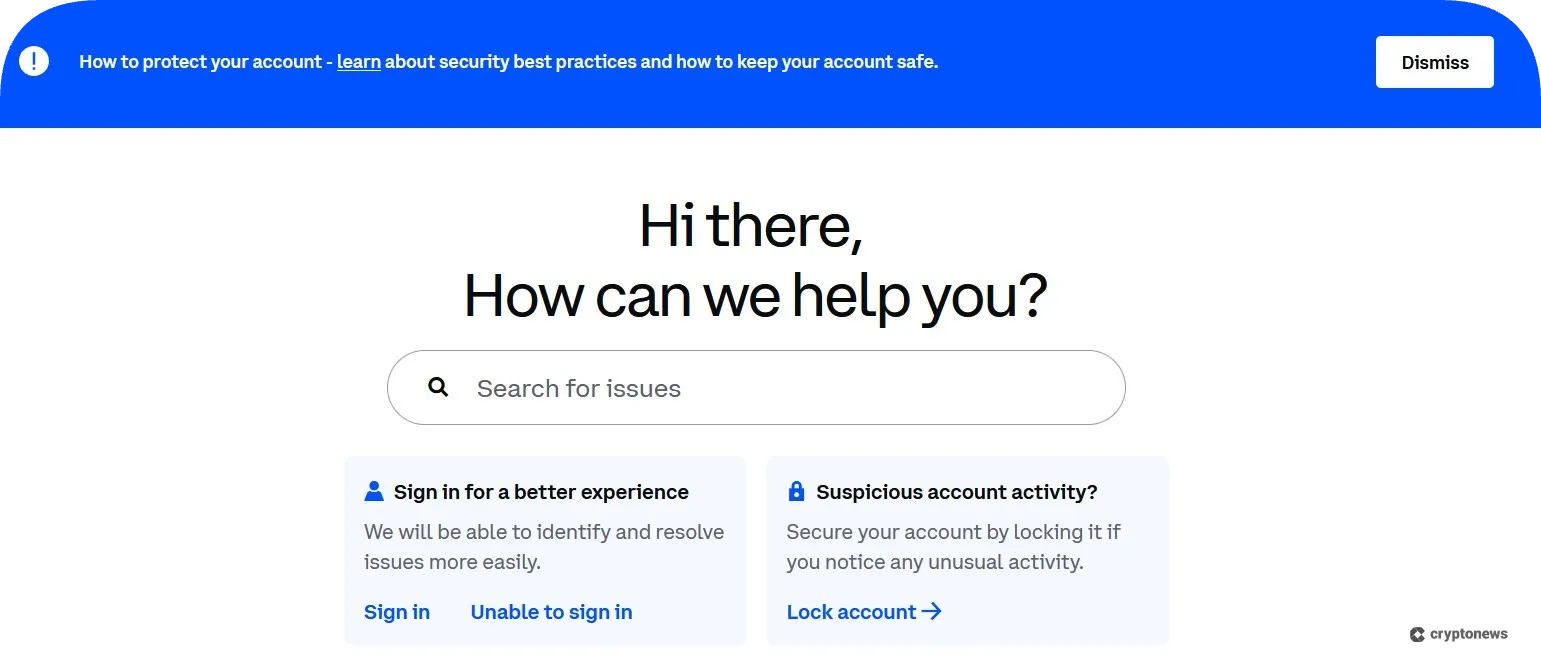Select the "Unable to sign in" option
Screen dimensions: 1541x672
click(x=551, y=611)
